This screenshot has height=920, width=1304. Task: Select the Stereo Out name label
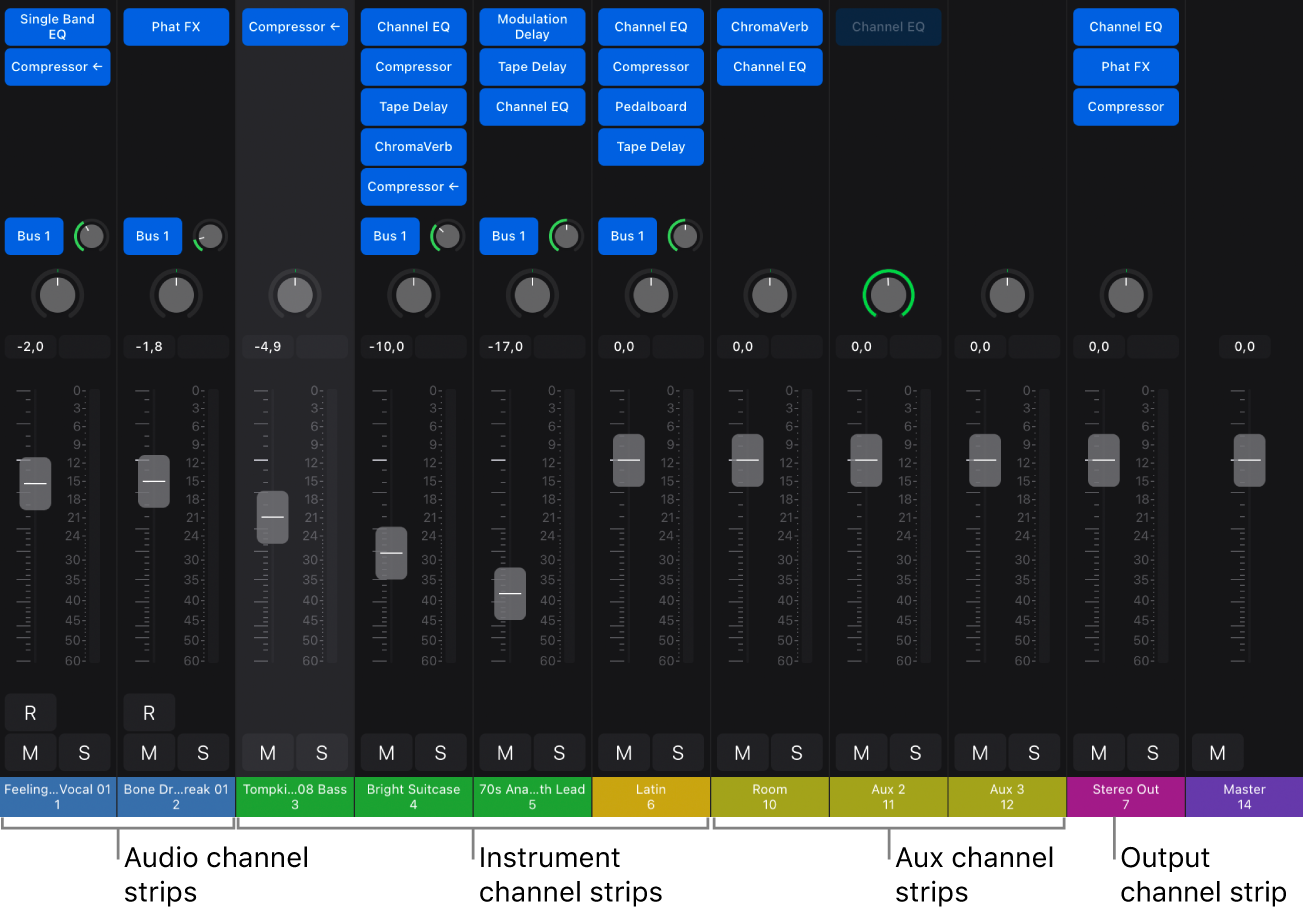click(1126, 797)
